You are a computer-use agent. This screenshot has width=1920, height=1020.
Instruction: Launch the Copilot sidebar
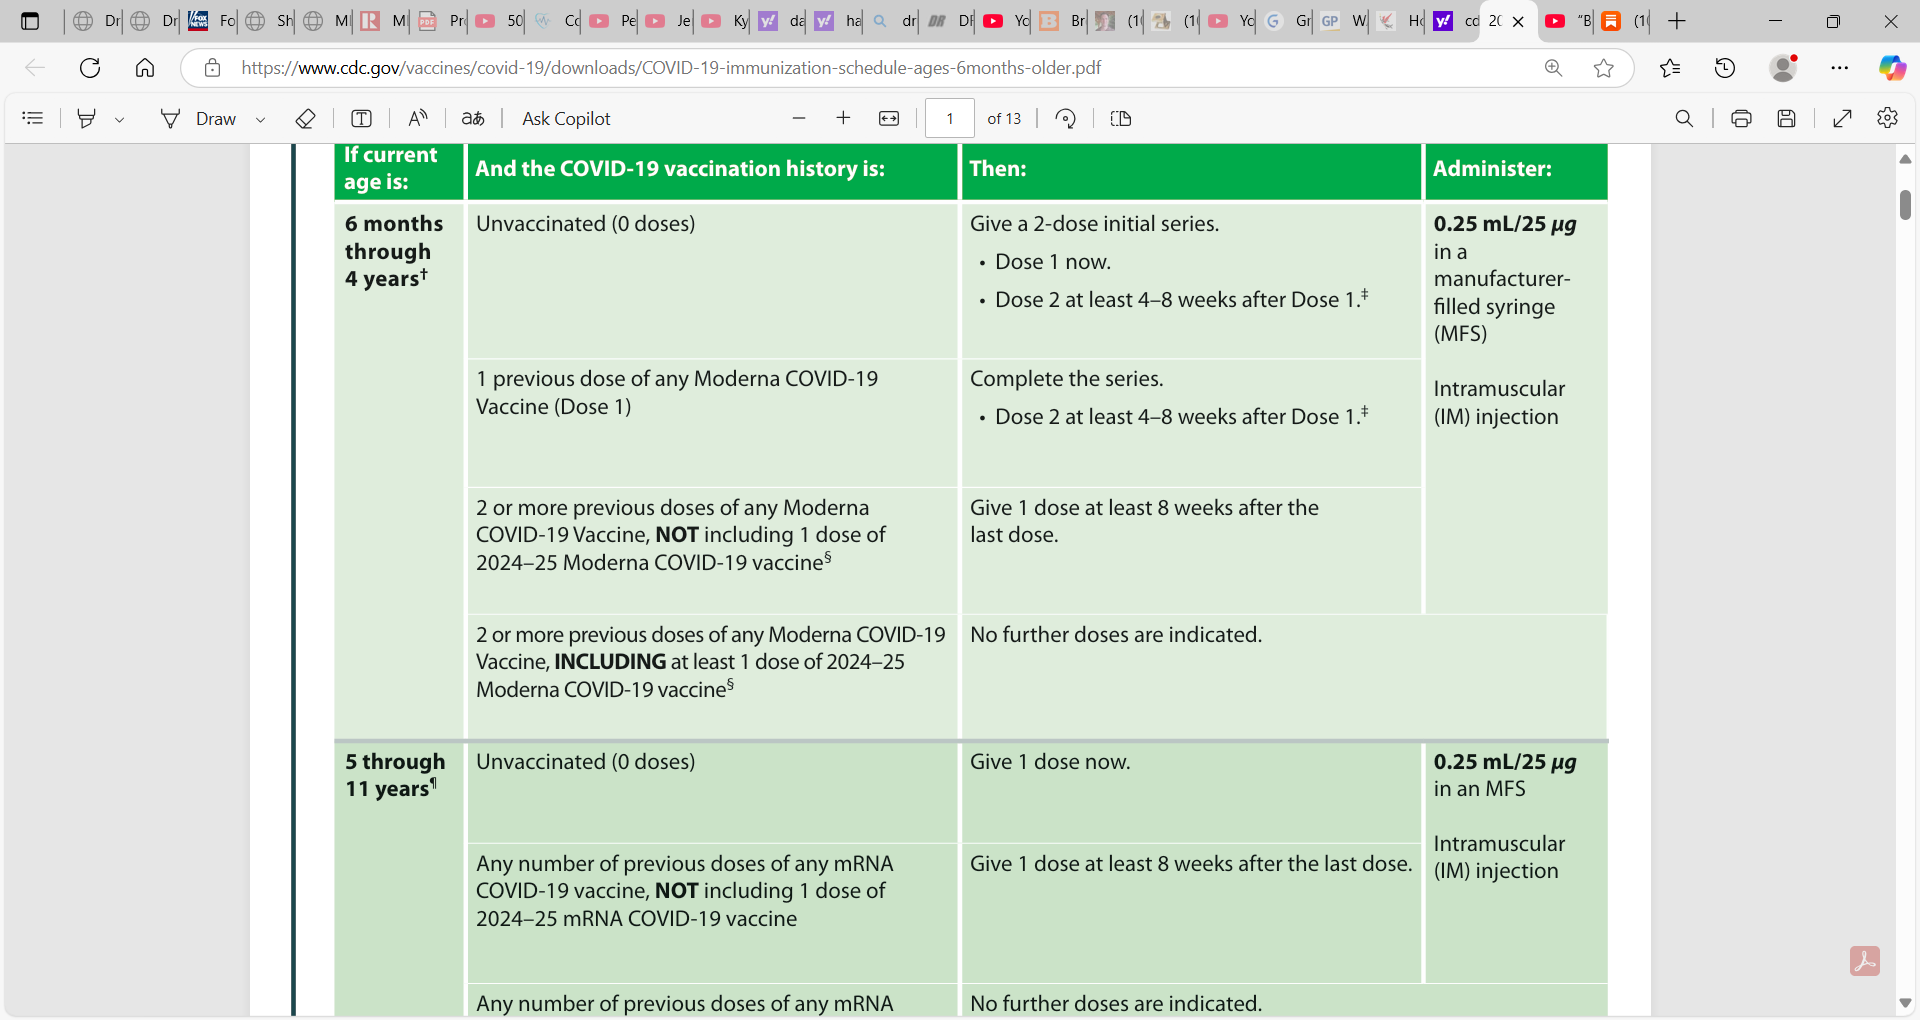tap(1892, 68)
